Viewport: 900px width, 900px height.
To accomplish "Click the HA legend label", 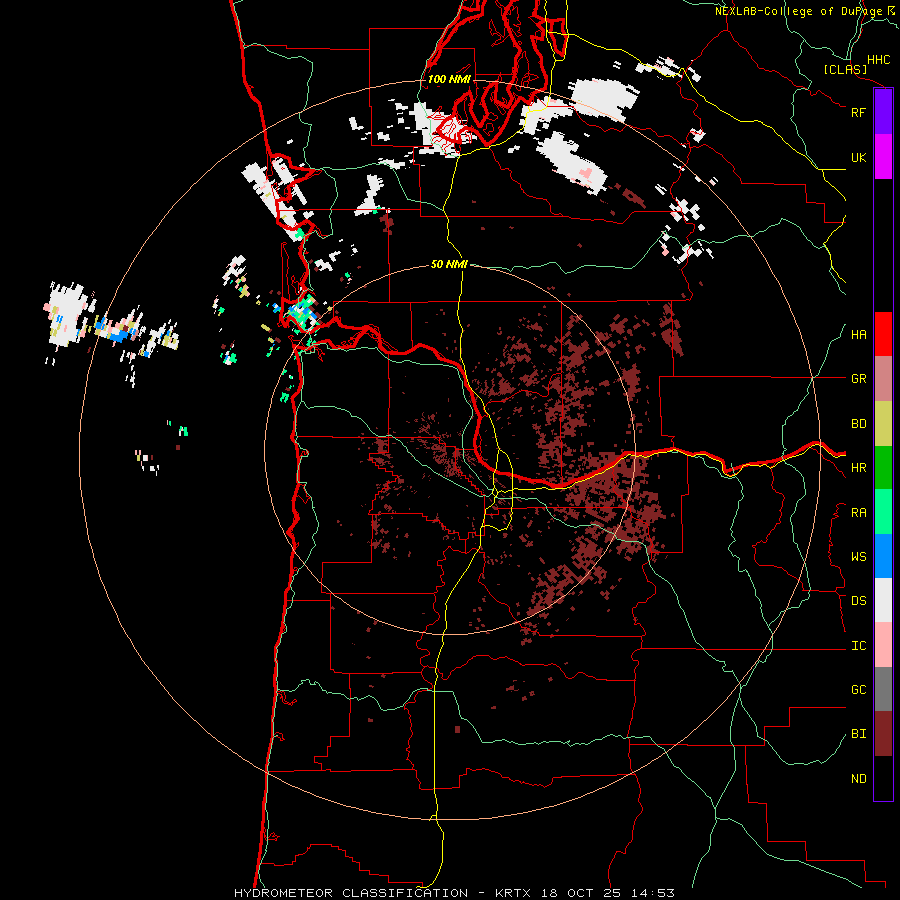I will [x=858, y=335].
